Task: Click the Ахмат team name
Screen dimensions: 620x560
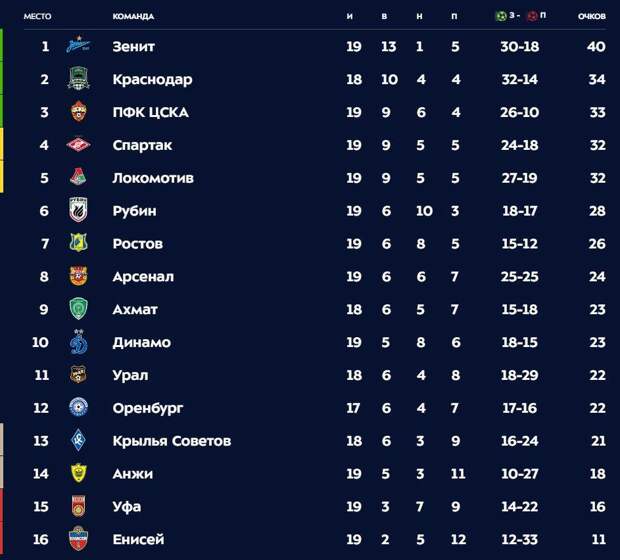Action: [135, 309]
